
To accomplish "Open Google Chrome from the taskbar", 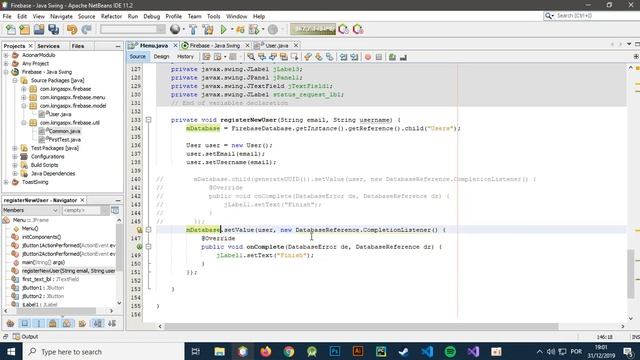I will click(289, 351).
